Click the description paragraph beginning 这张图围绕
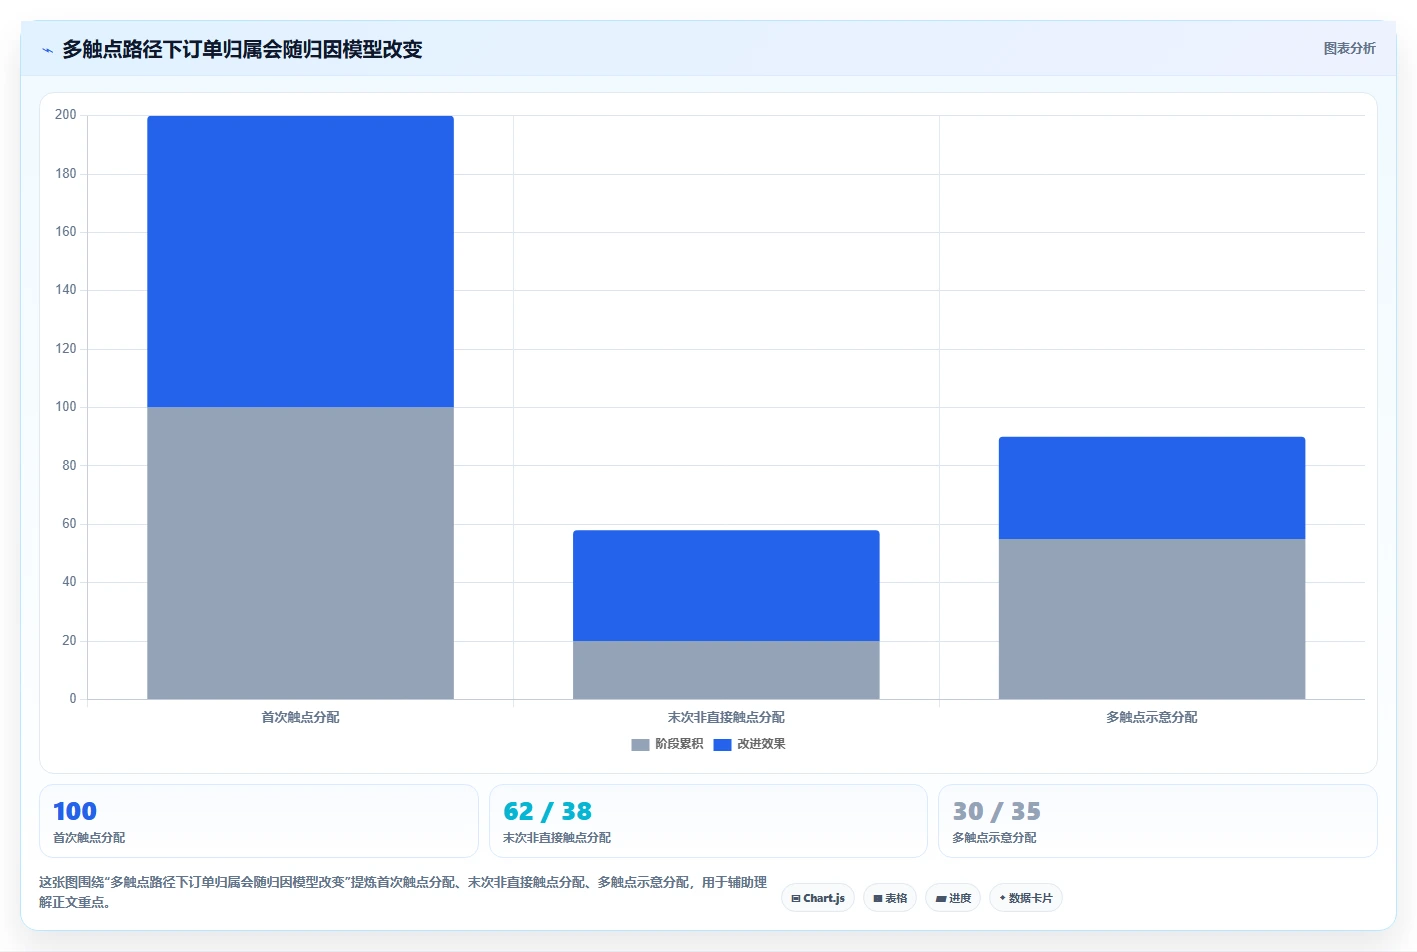Viewport: 1417px width, 952px height. (403, 892)
